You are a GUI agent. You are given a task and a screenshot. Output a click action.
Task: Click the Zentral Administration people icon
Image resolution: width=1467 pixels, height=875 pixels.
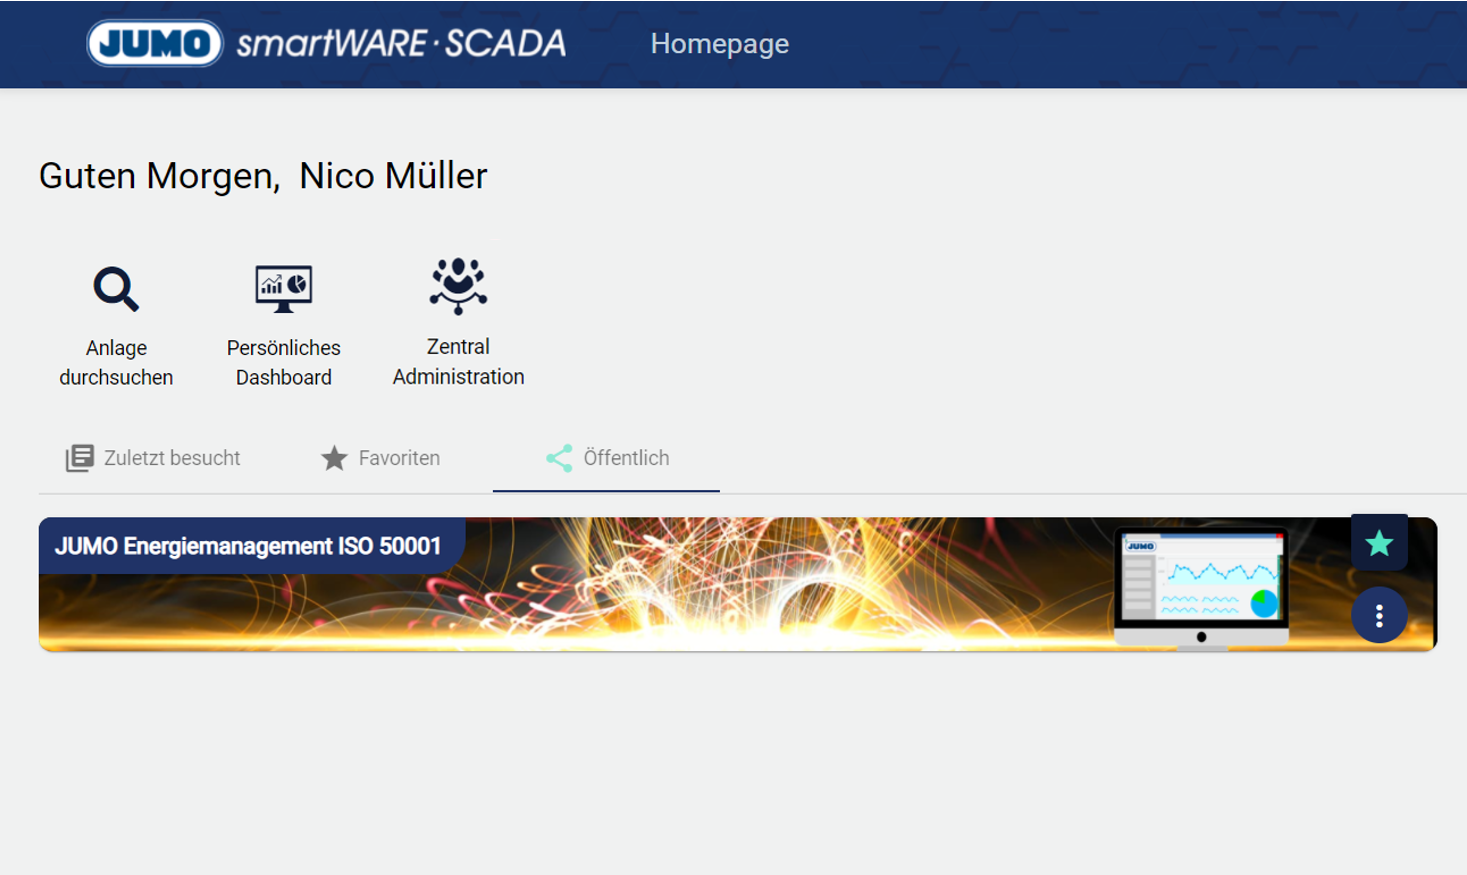tap(458, 286)
